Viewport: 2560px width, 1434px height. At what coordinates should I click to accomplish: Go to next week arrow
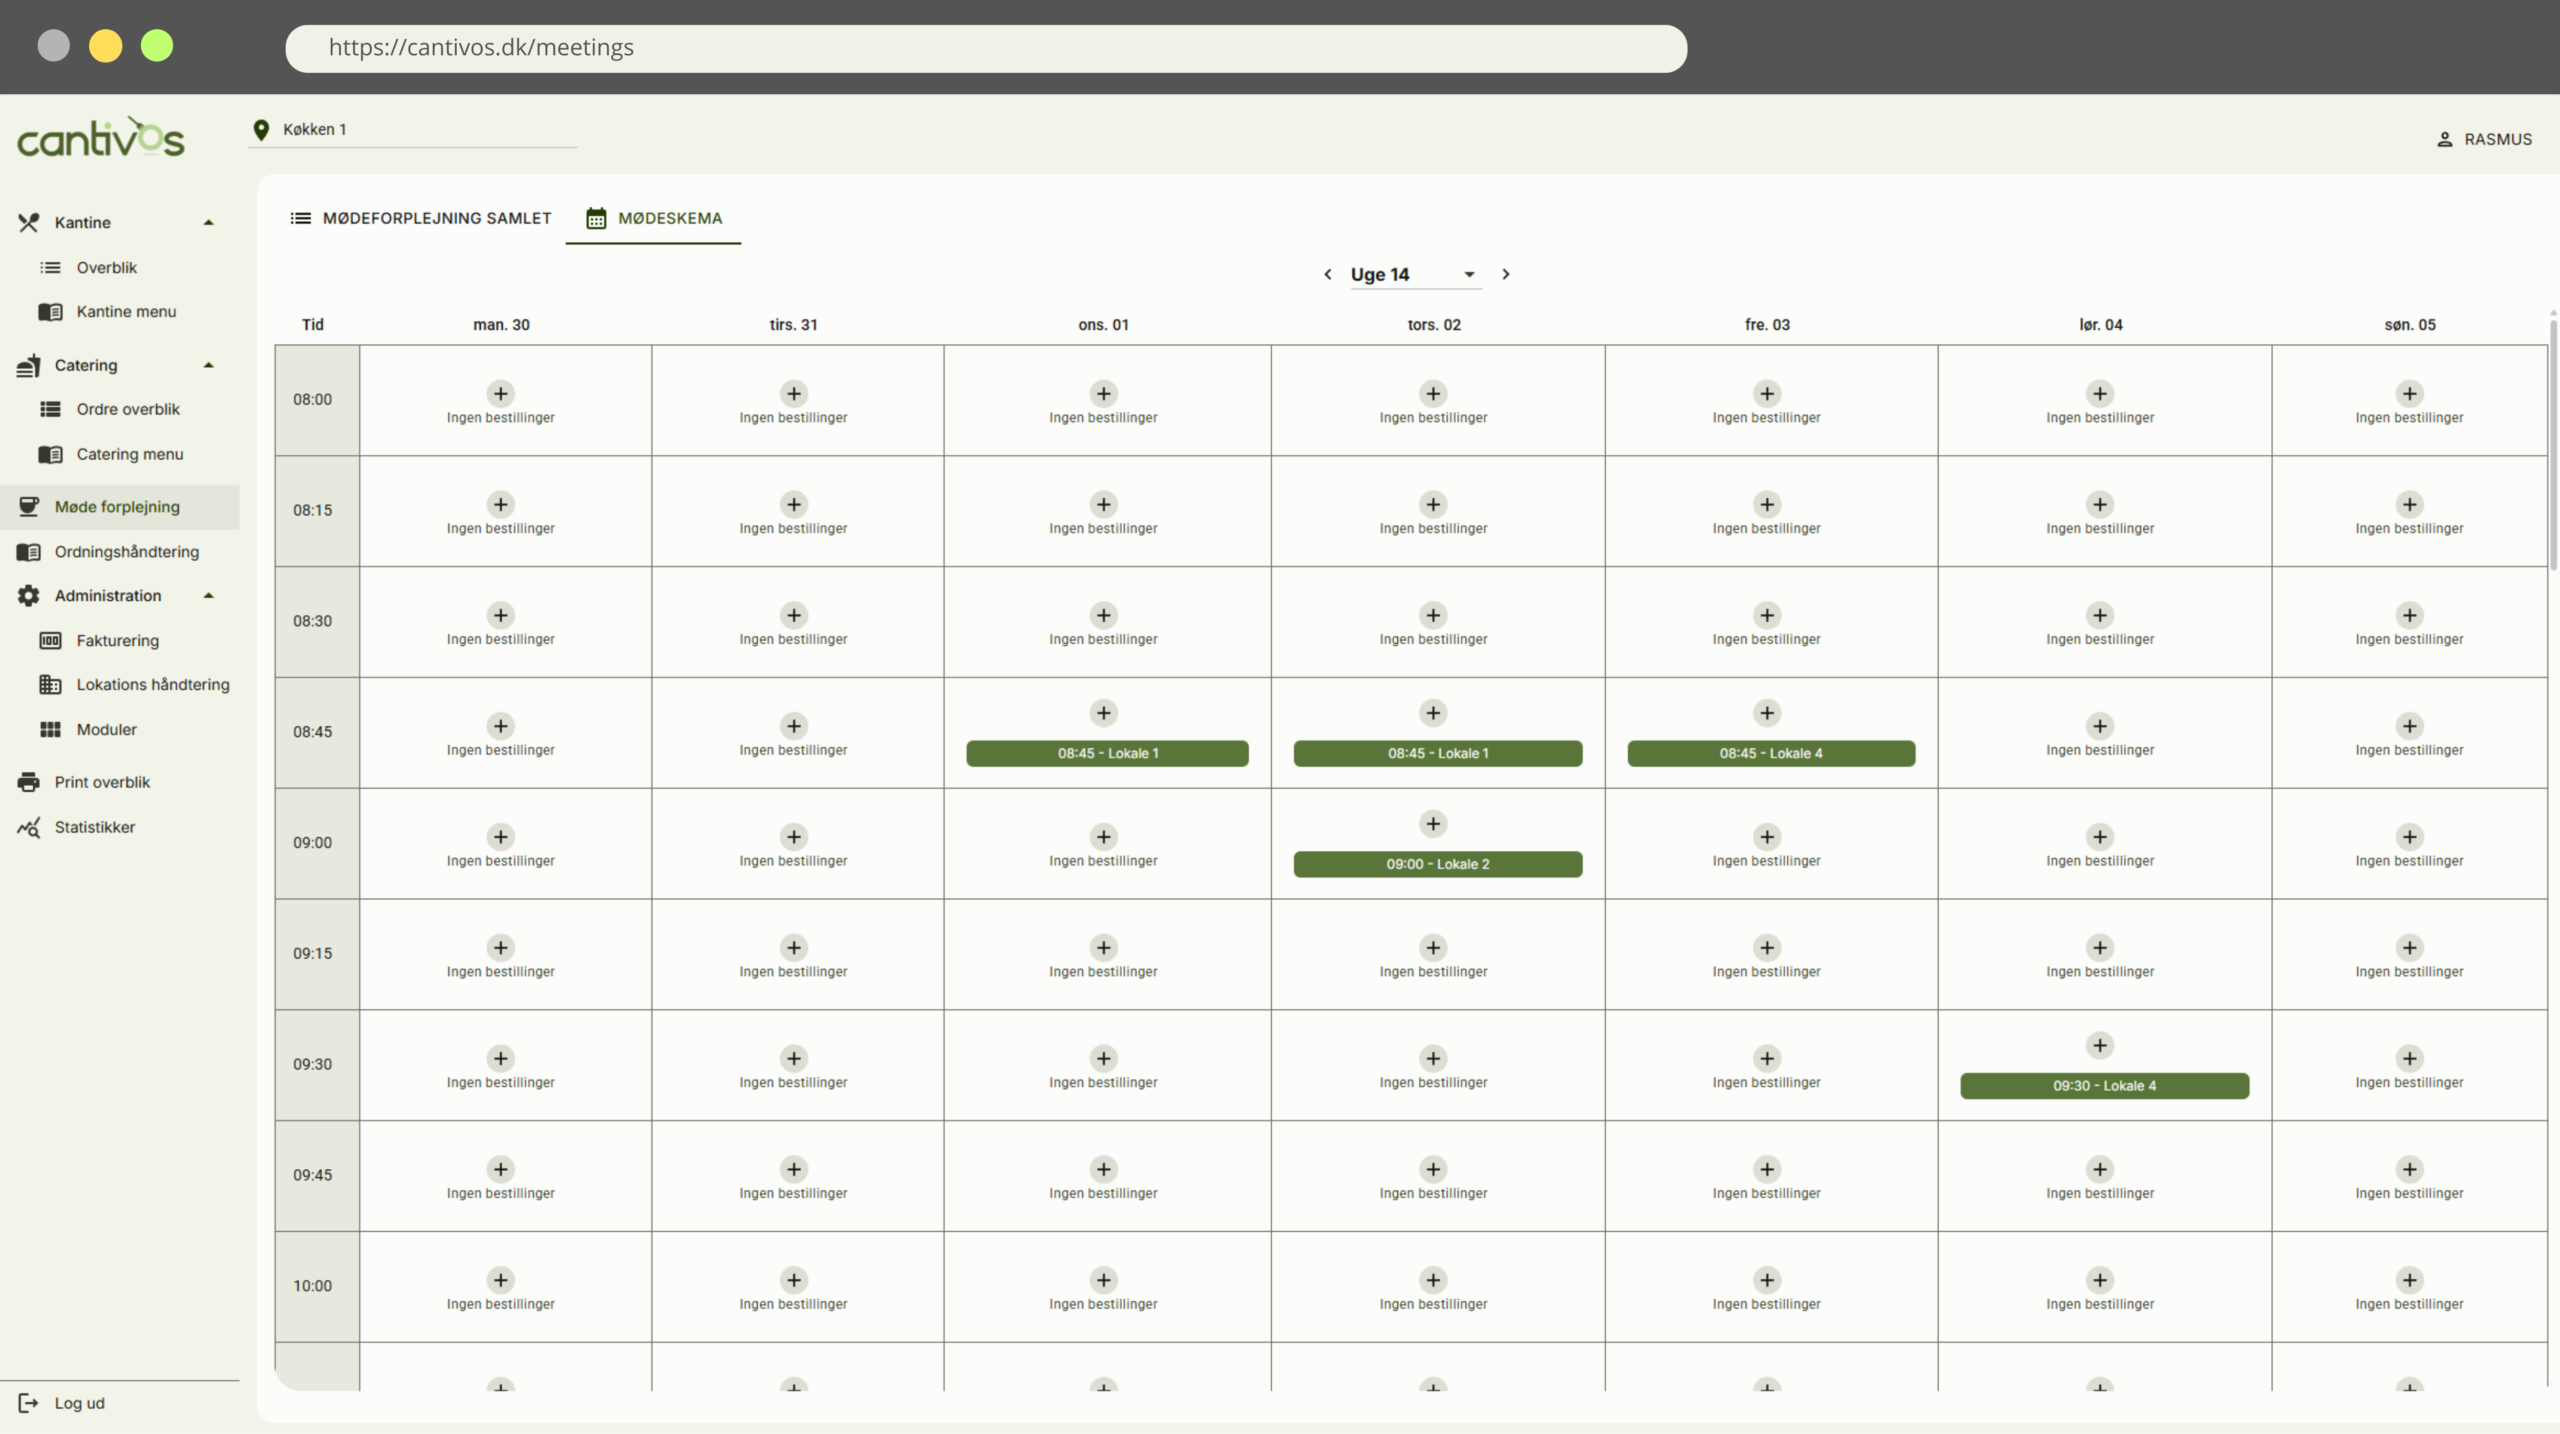[1506, 274]
